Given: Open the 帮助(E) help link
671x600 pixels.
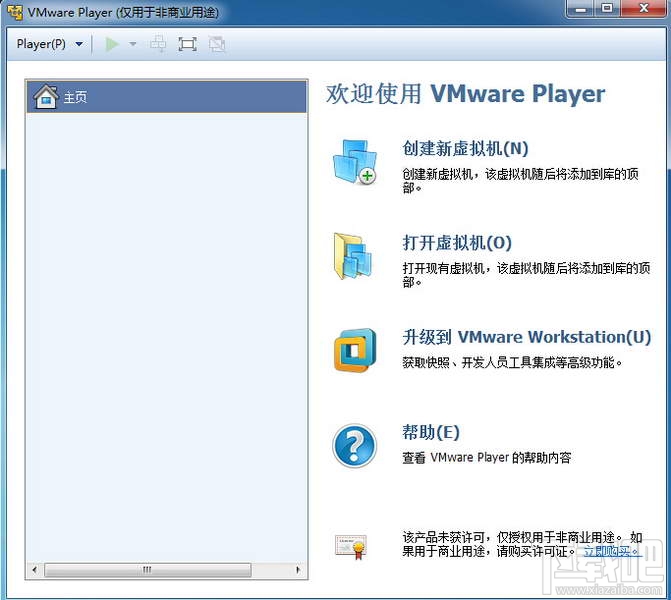Looking at the screenshot, I should [431, 432].
